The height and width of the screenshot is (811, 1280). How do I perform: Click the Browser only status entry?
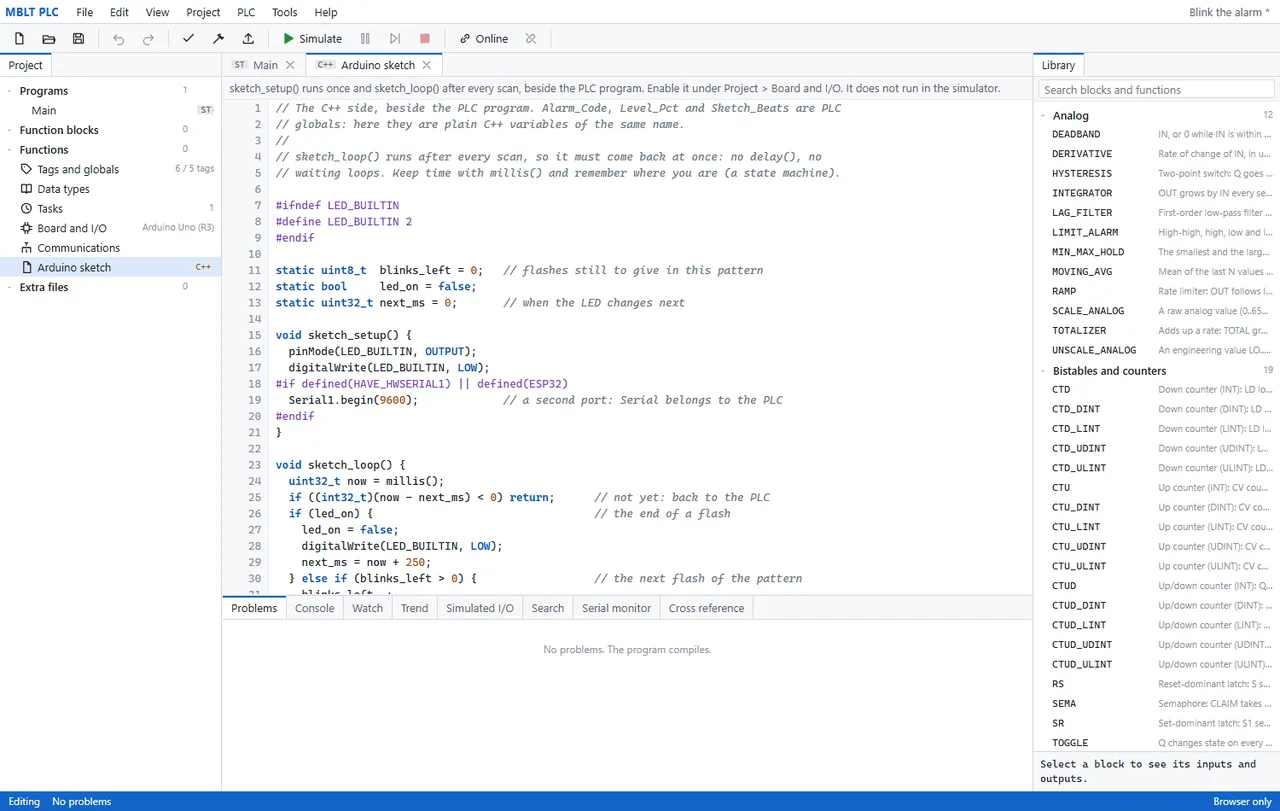[1242, 801]
